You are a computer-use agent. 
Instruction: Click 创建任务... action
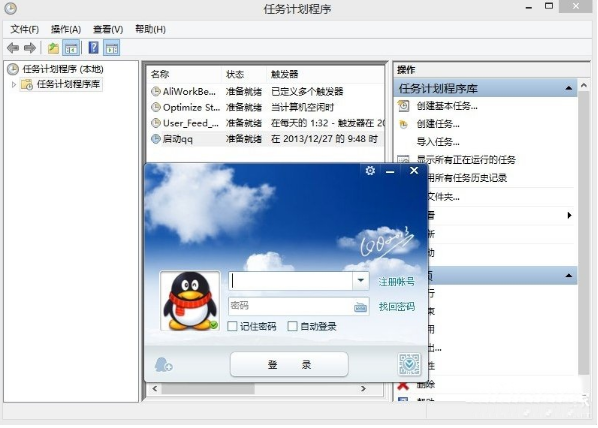438,124
